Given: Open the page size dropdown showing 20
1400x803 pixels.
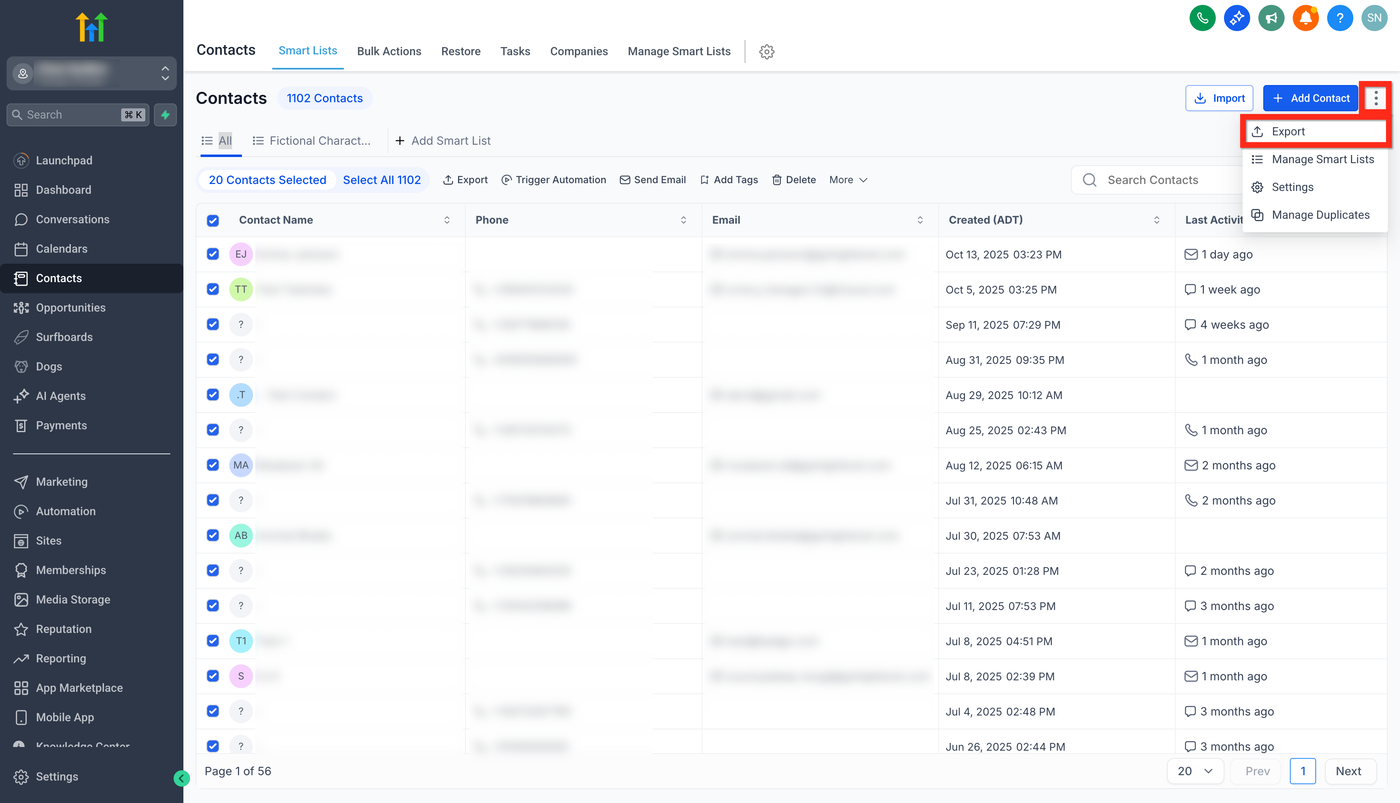Looking at the screenshot, I should pyautogui.click(x=1196, y=771).
